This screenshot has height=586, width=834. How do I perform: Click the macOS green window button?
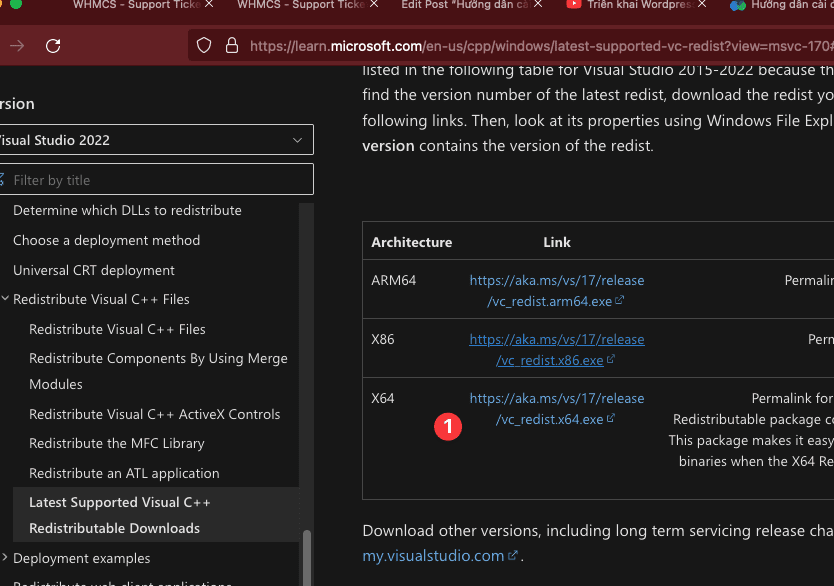click(15, 5)
